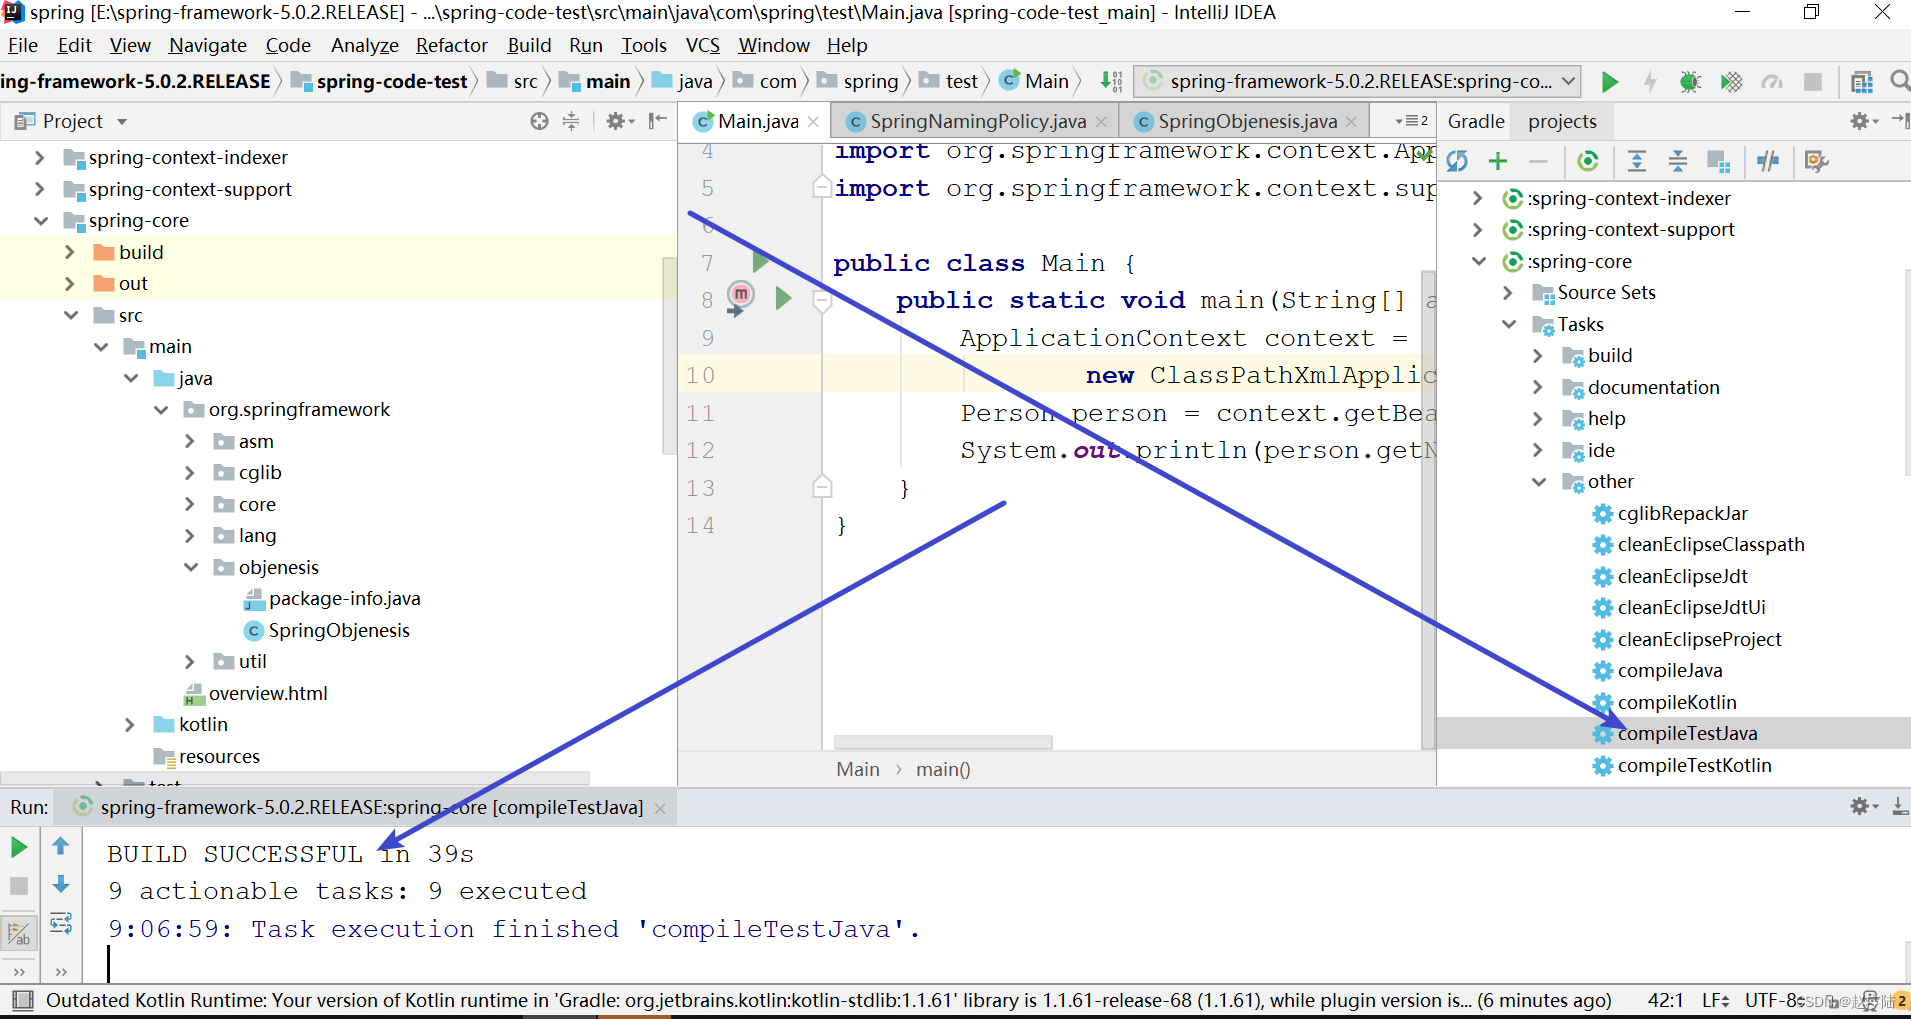The height and width of the screenshot is (1019, 1911).
Task: Click LF line separator in status bar
Action: [1715, 1000]
